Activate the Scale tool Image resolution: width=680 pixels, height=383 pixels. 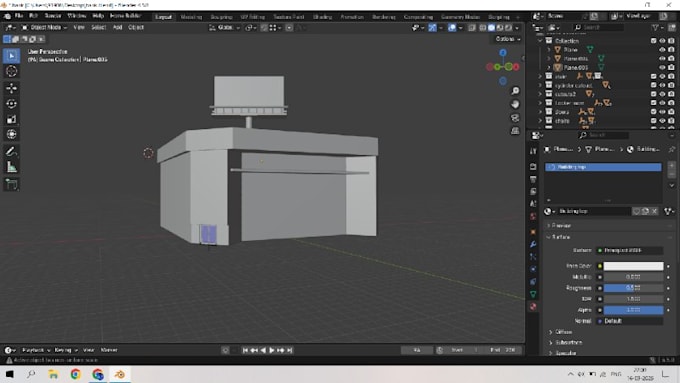pyautogui.click(x=12, y=119)
